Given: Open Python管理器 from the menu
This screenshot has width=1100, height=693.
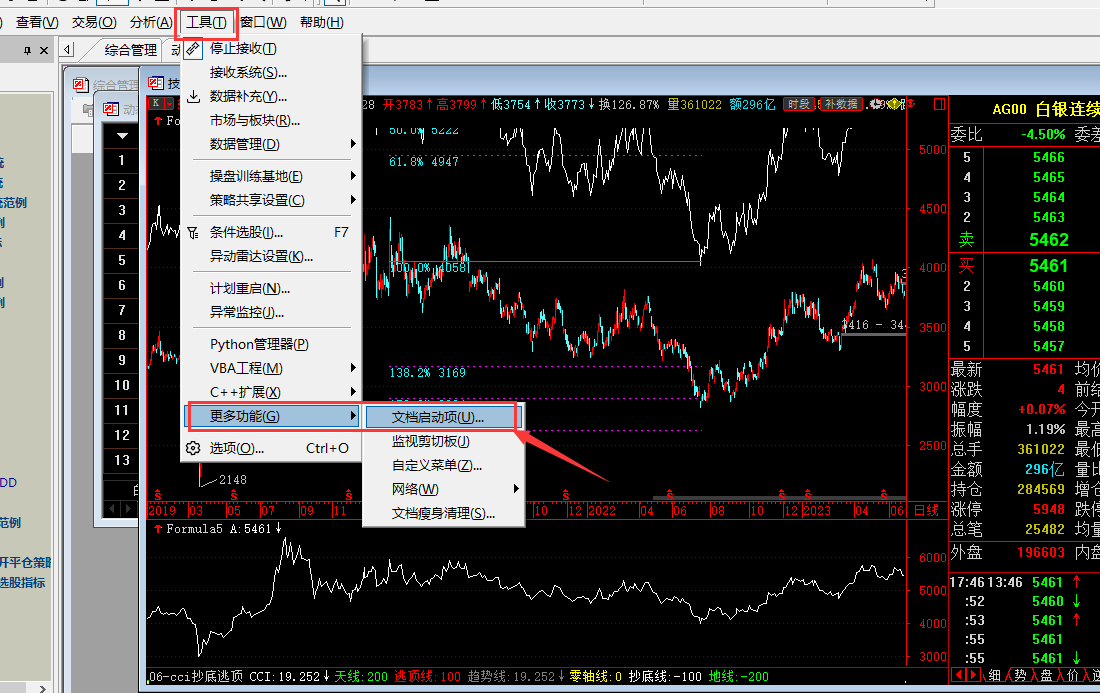Looking at the screenshot, I should pyautogui.click(x=272, y=344).
